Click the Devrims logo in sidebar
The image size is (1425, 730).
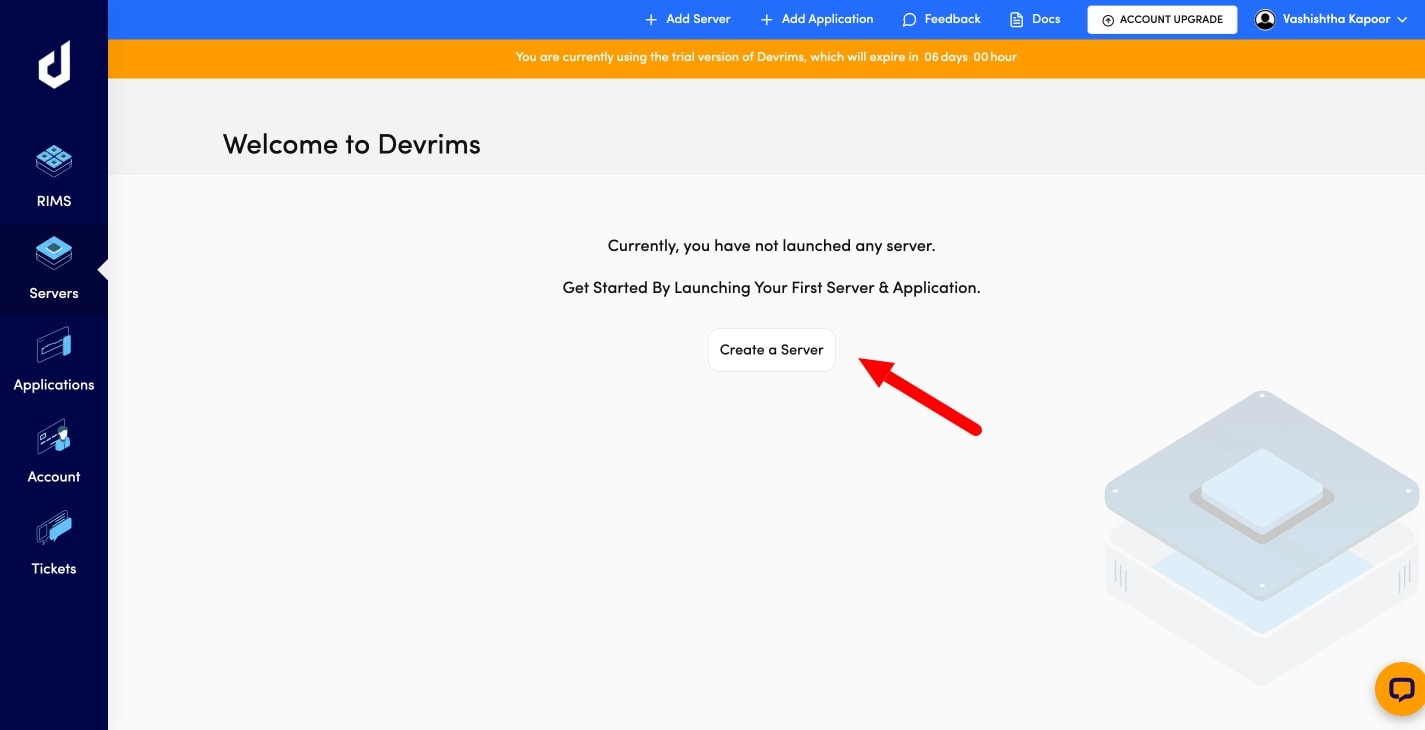[54, 65]
